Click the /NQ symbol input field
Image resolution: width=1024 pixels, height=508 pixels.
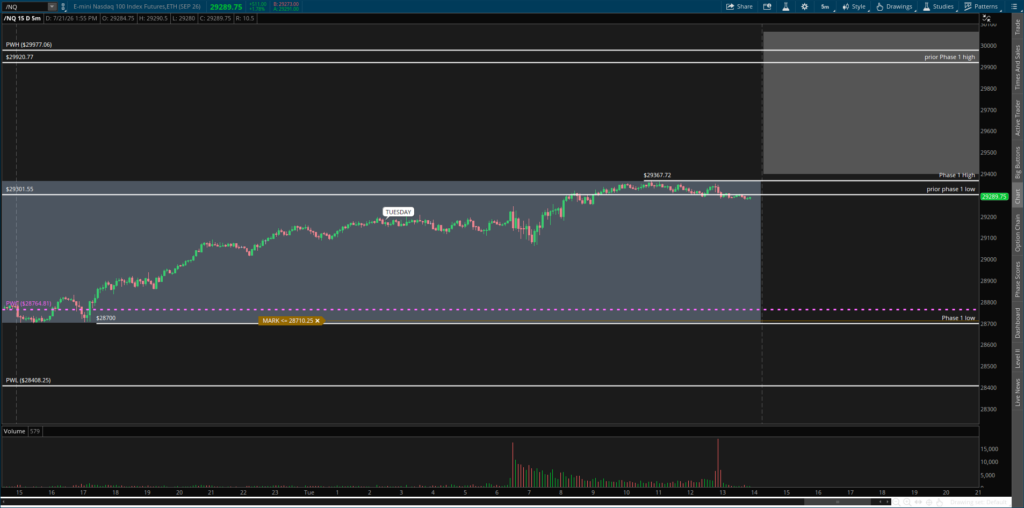[25, 7]
